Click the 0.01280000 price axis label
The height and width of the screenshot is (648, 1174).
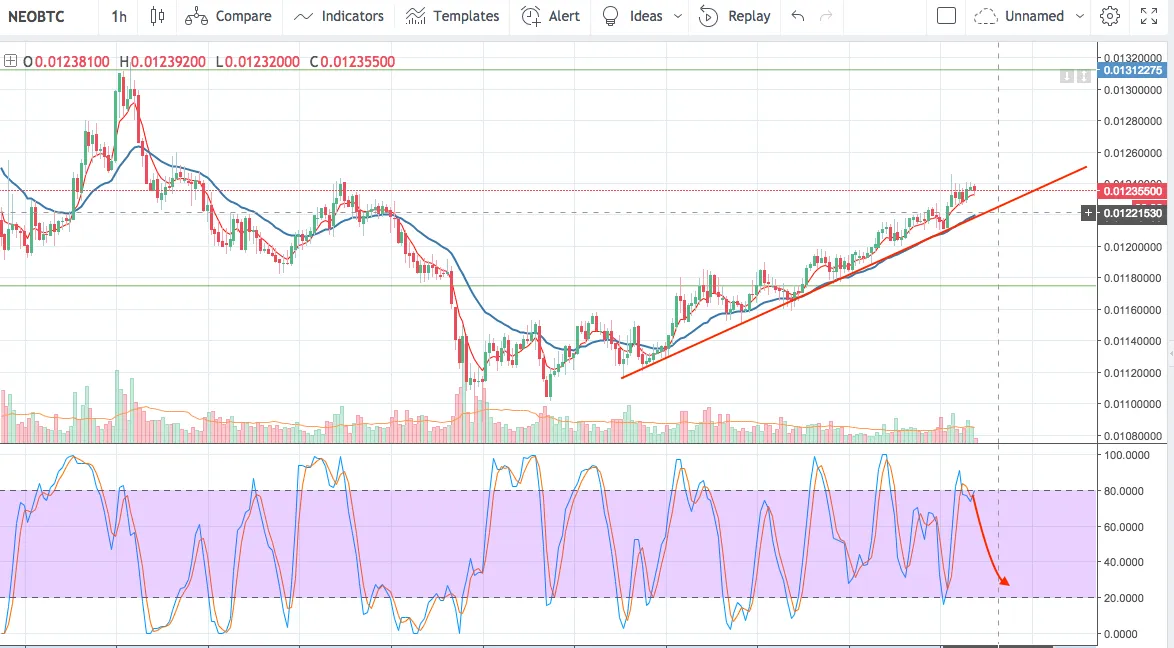tap(1133, 121)
